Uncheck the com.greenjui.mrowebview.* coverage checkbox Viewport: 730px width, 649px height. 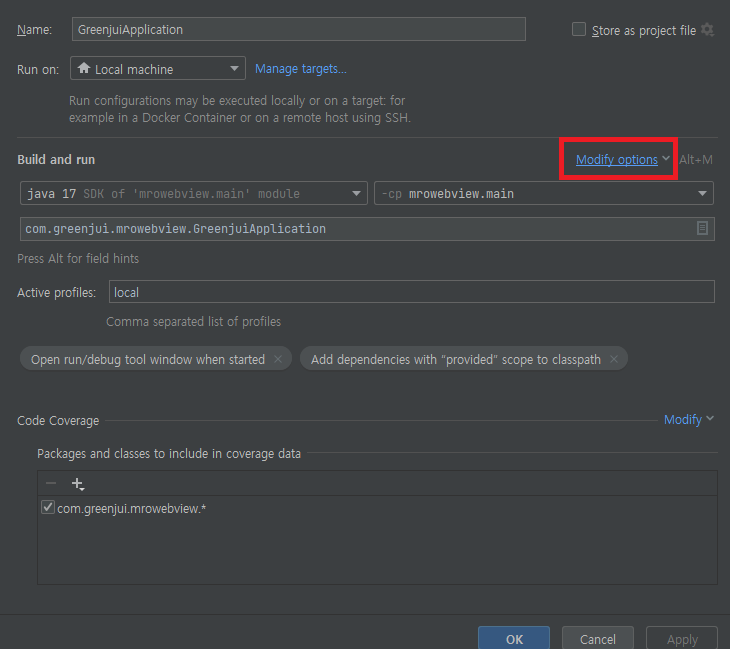(47, 507)
